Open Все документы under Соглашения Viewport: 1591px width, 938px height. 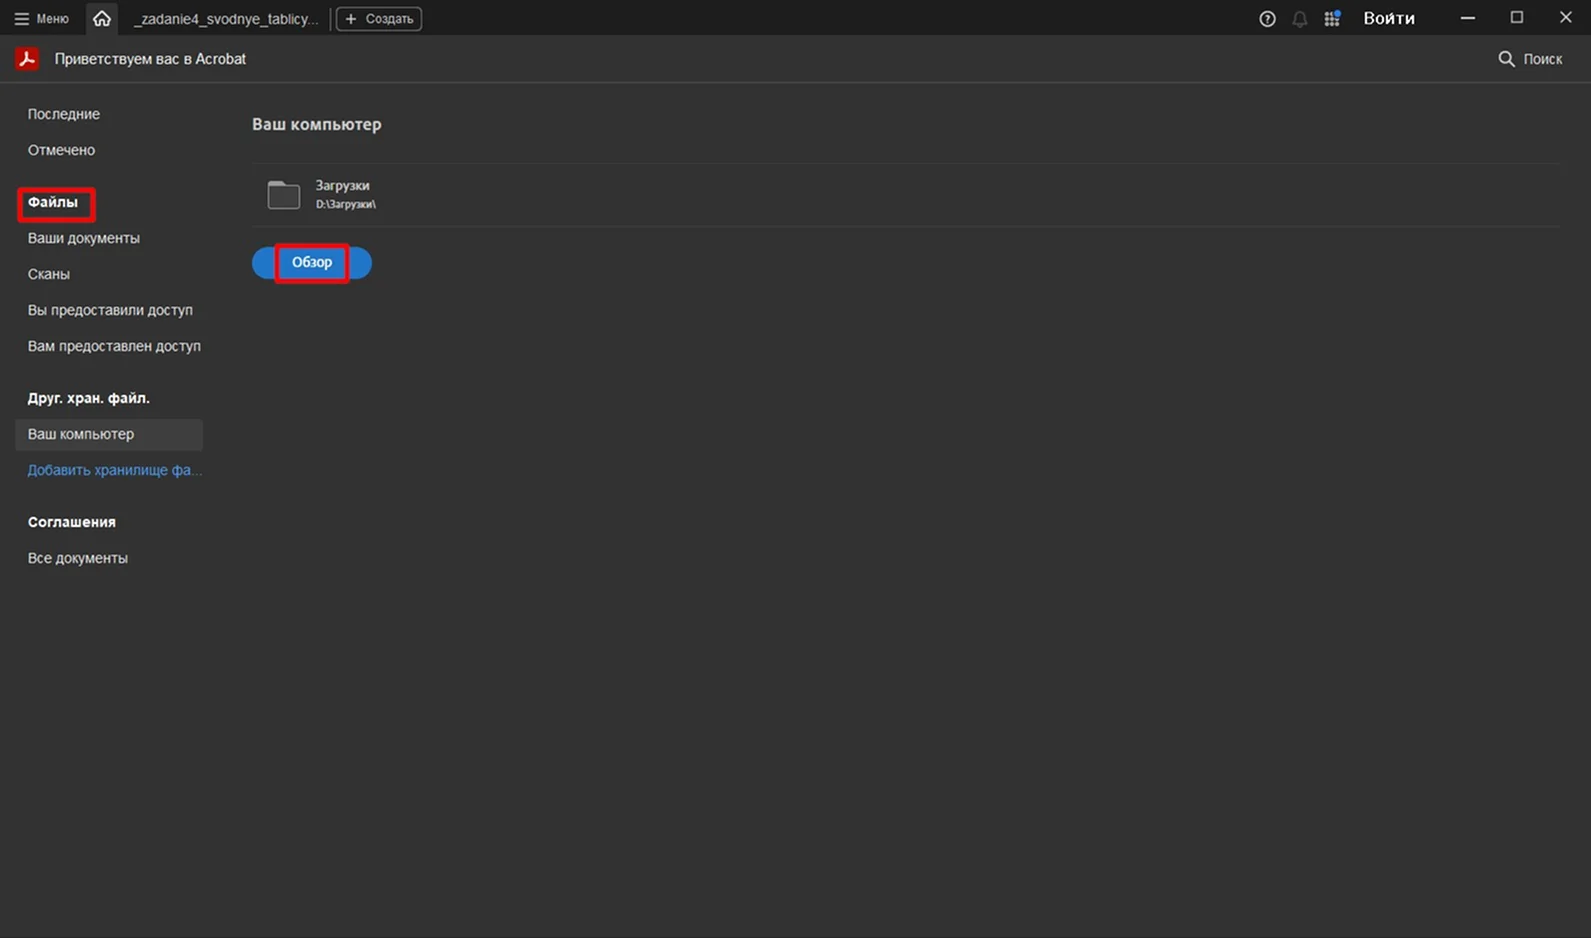pos(78,558)
